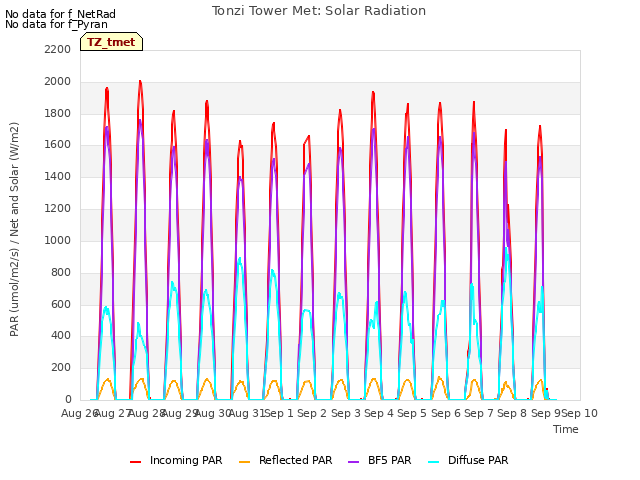Screen dimensions: 640x480
Task: Click the Sep 2 x-axis date label
Action: (312, 413)
